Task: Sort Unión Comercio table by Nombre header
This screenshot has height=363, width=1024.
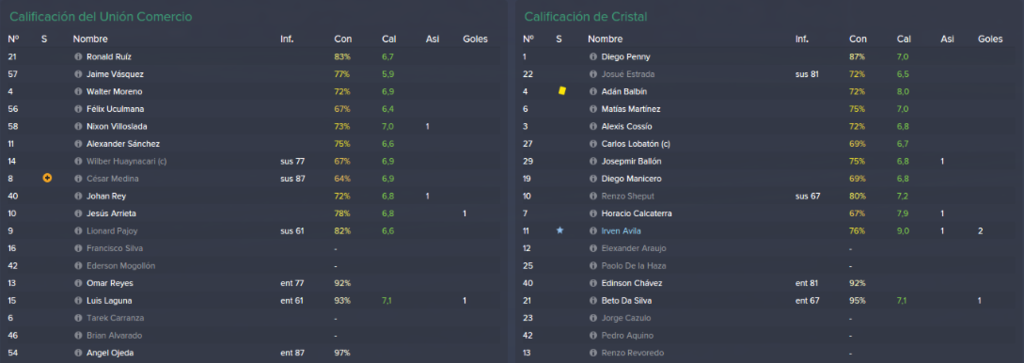Action: (90, 39)
